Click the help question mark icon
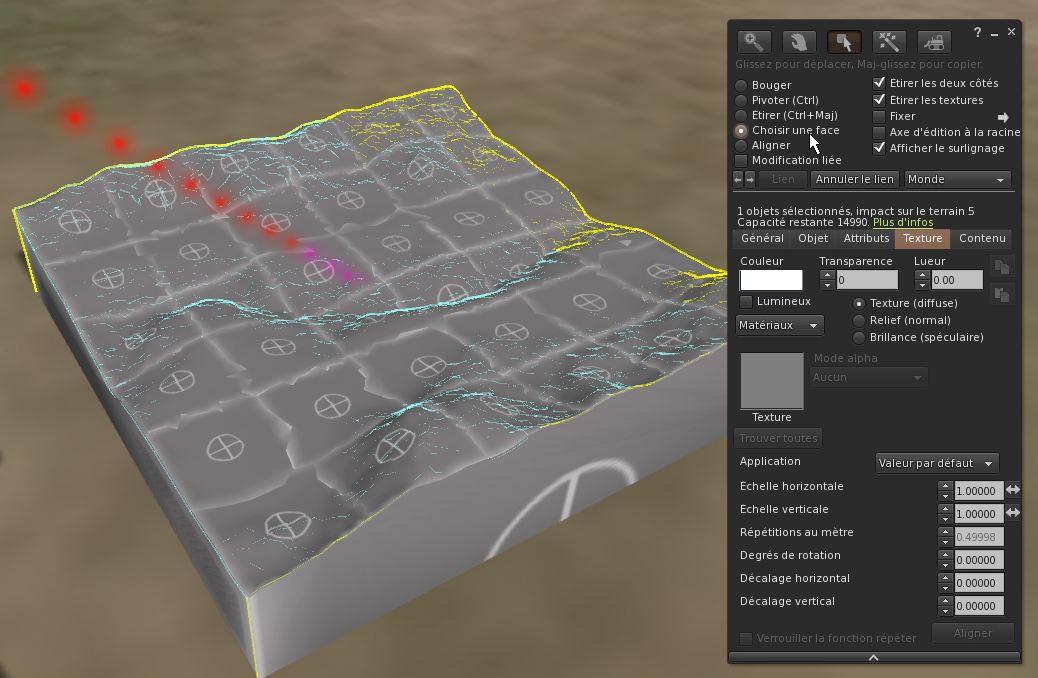Screen dimensions: 1038x678 click(977, 32)
